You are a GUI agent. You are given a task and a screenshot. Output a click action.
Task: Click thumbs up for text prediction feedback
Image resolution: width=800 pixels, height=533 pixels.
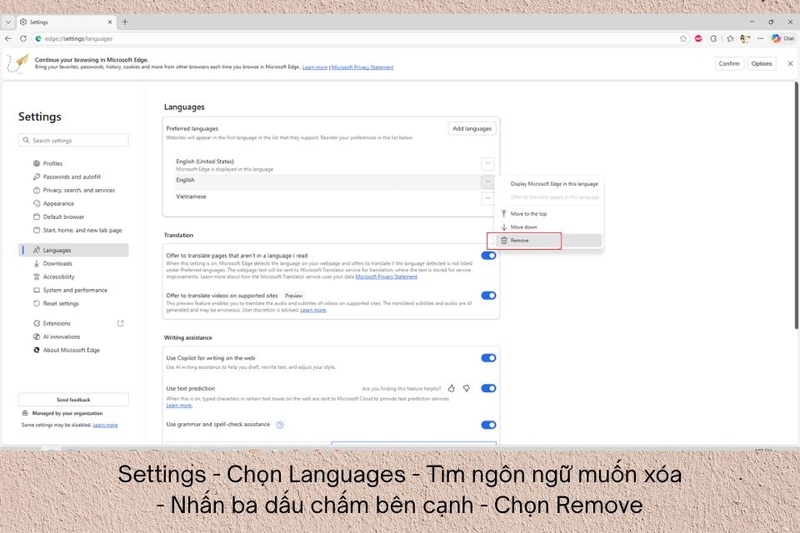pyautogui.click(x=451, y=389)
